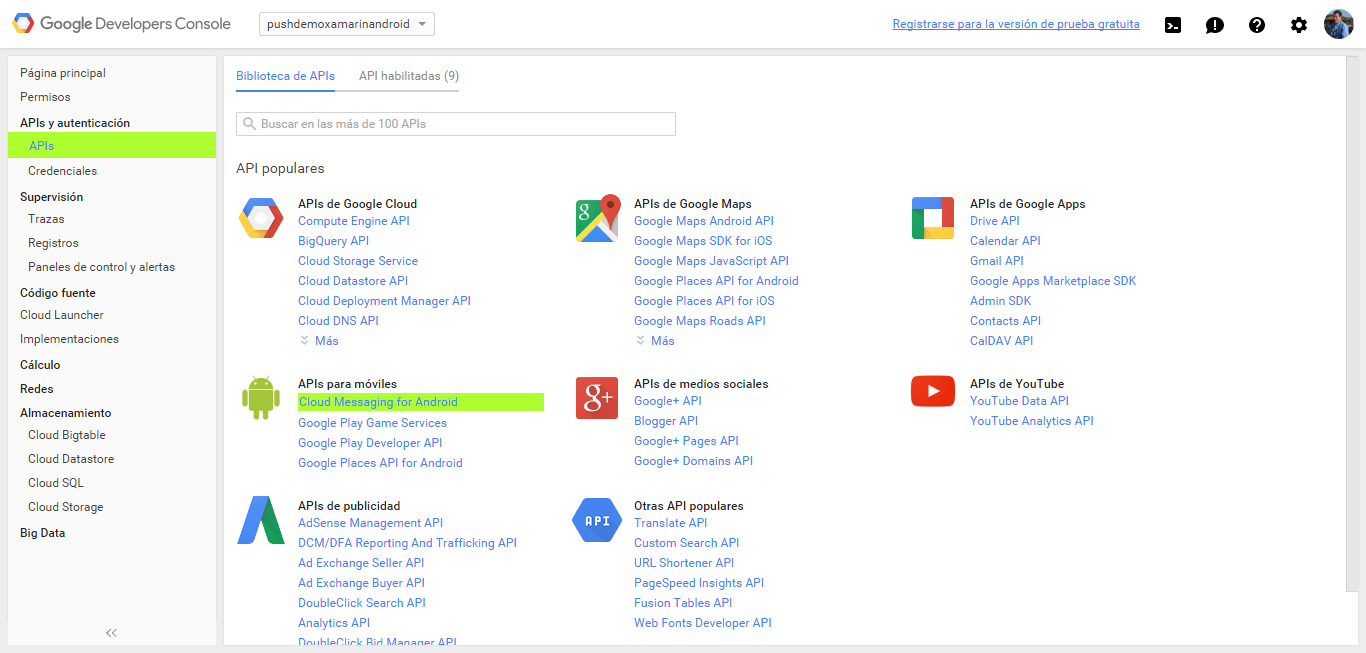Open Google+ API link

pyautogui.click(x=668, y=401)
